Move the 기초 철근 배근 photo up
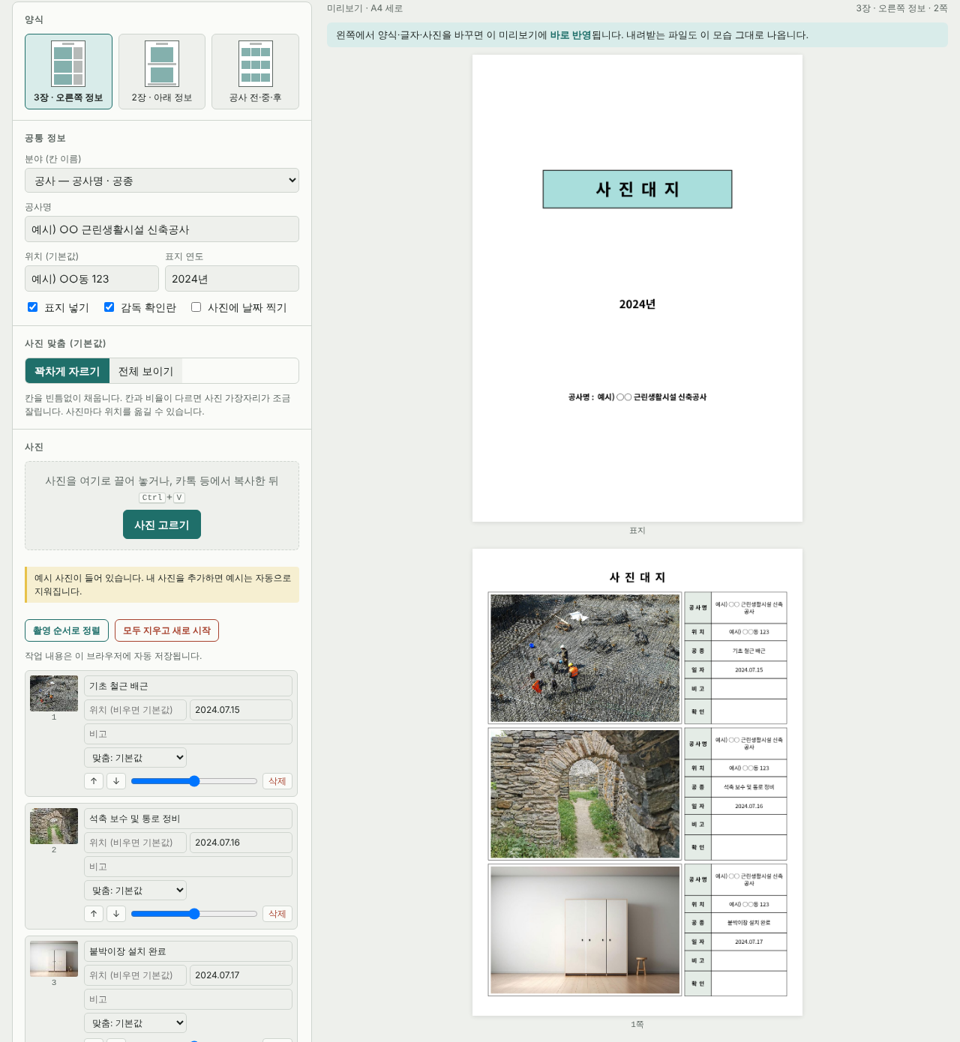The image size is (960, 1042). tap(94, 781)
